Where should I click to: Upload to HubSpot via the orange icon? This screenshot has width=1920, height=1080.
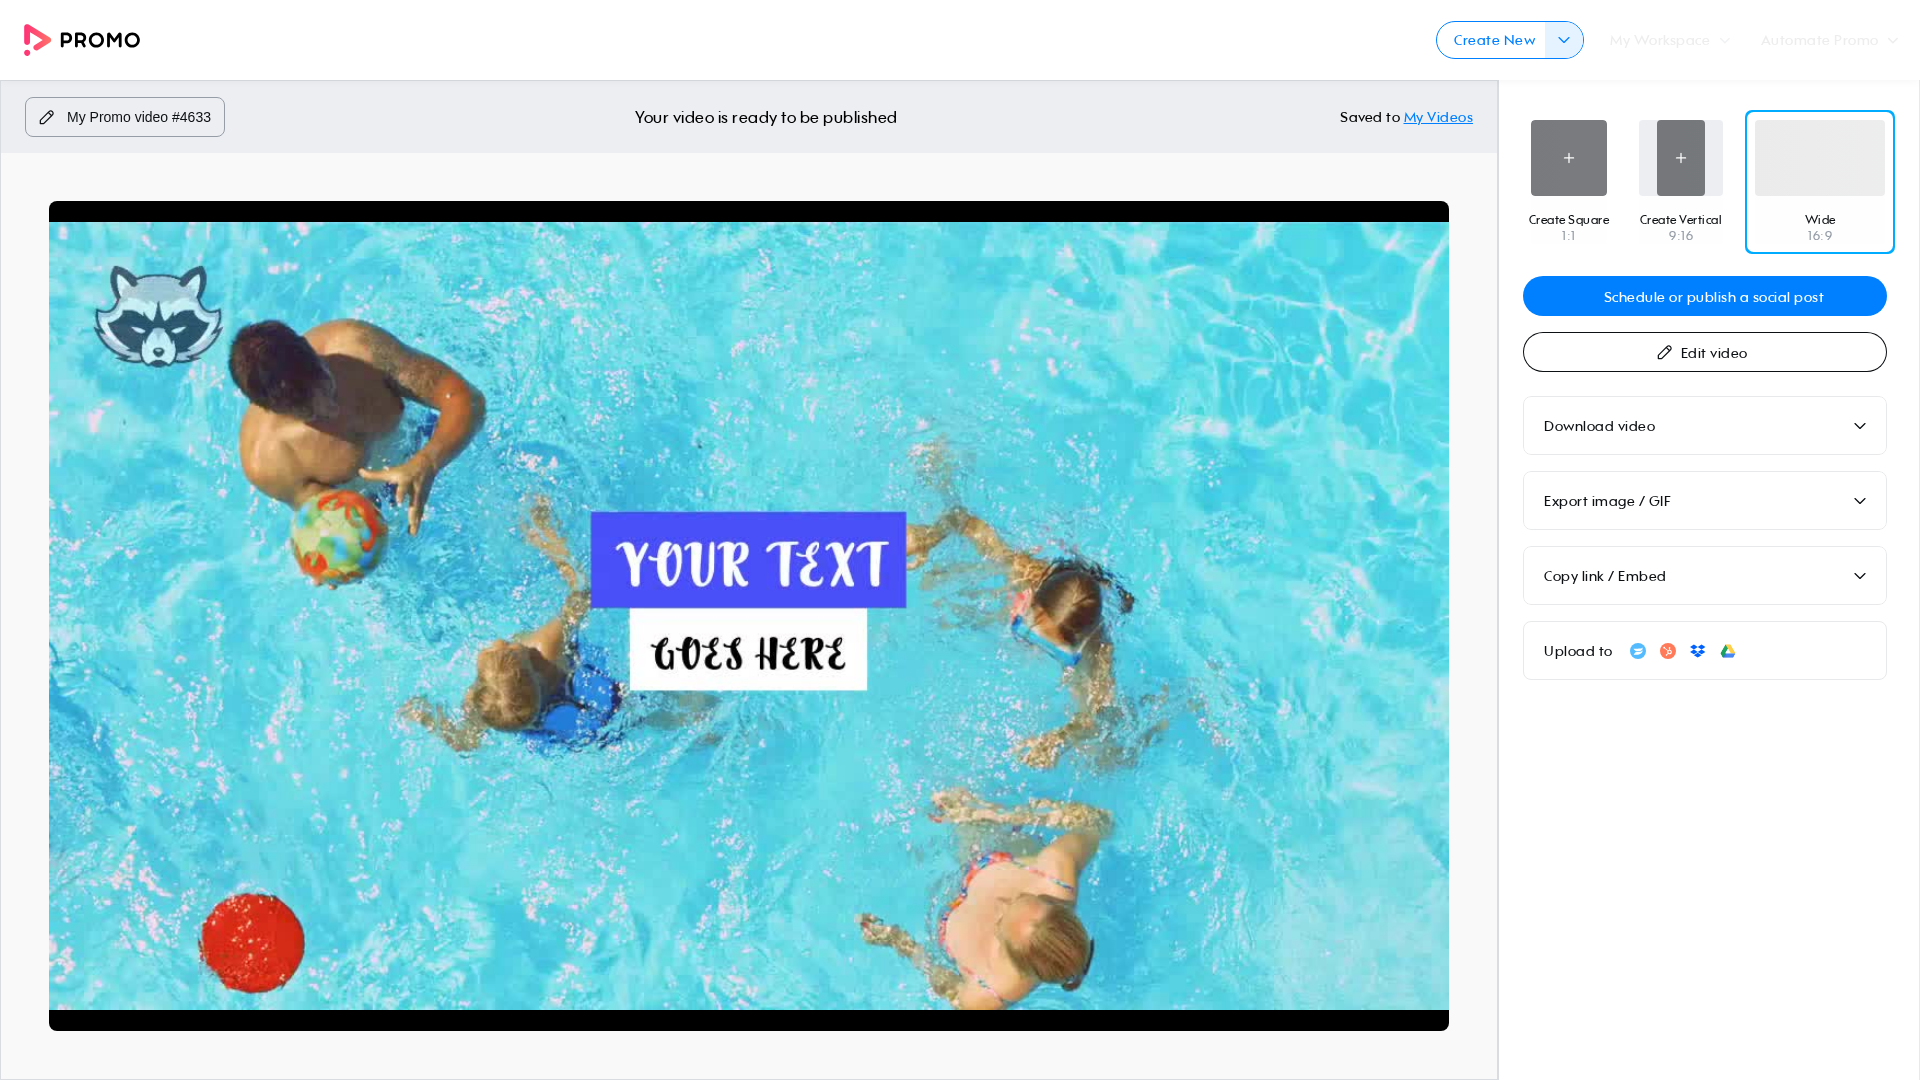coord(1668,651)
